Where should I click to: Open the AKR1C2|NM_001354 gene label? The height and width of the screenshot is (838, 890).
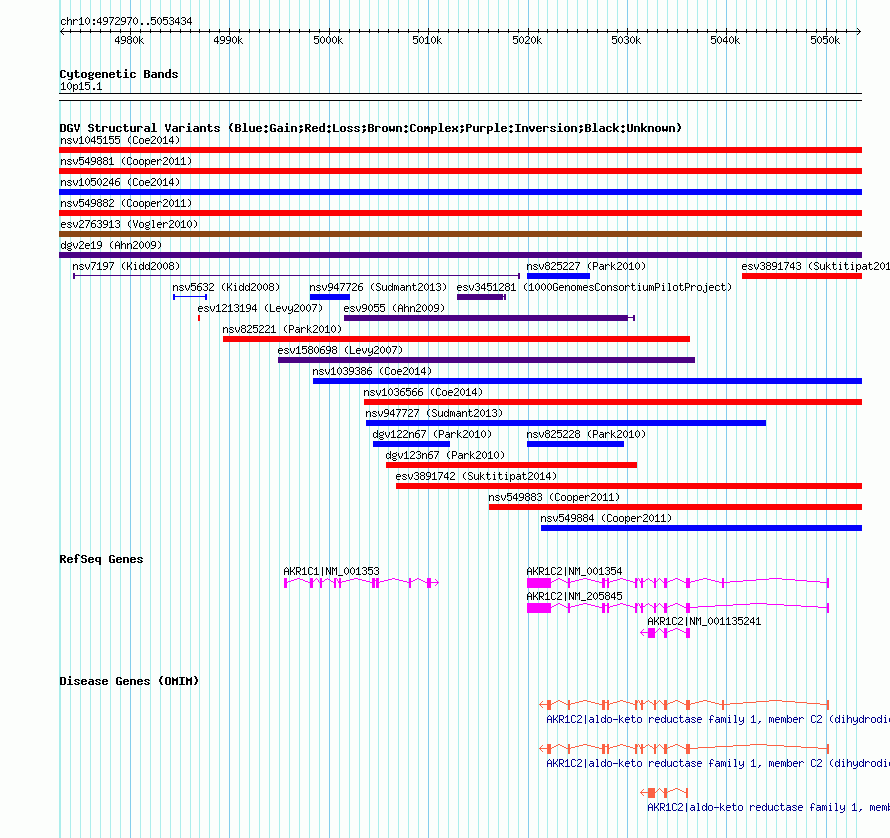[574, 571]
